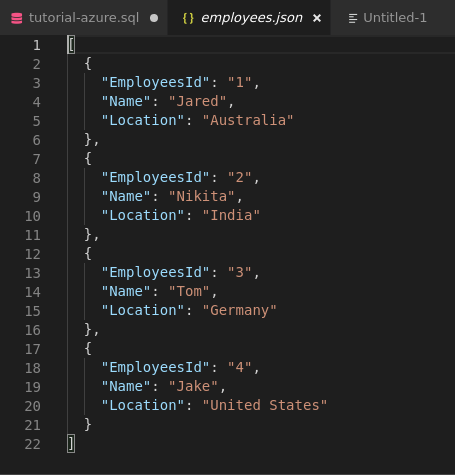The width and height of the screenshot is (455, 475).
Task: Click the closing brace on line 16
Action: coord(88,329)
